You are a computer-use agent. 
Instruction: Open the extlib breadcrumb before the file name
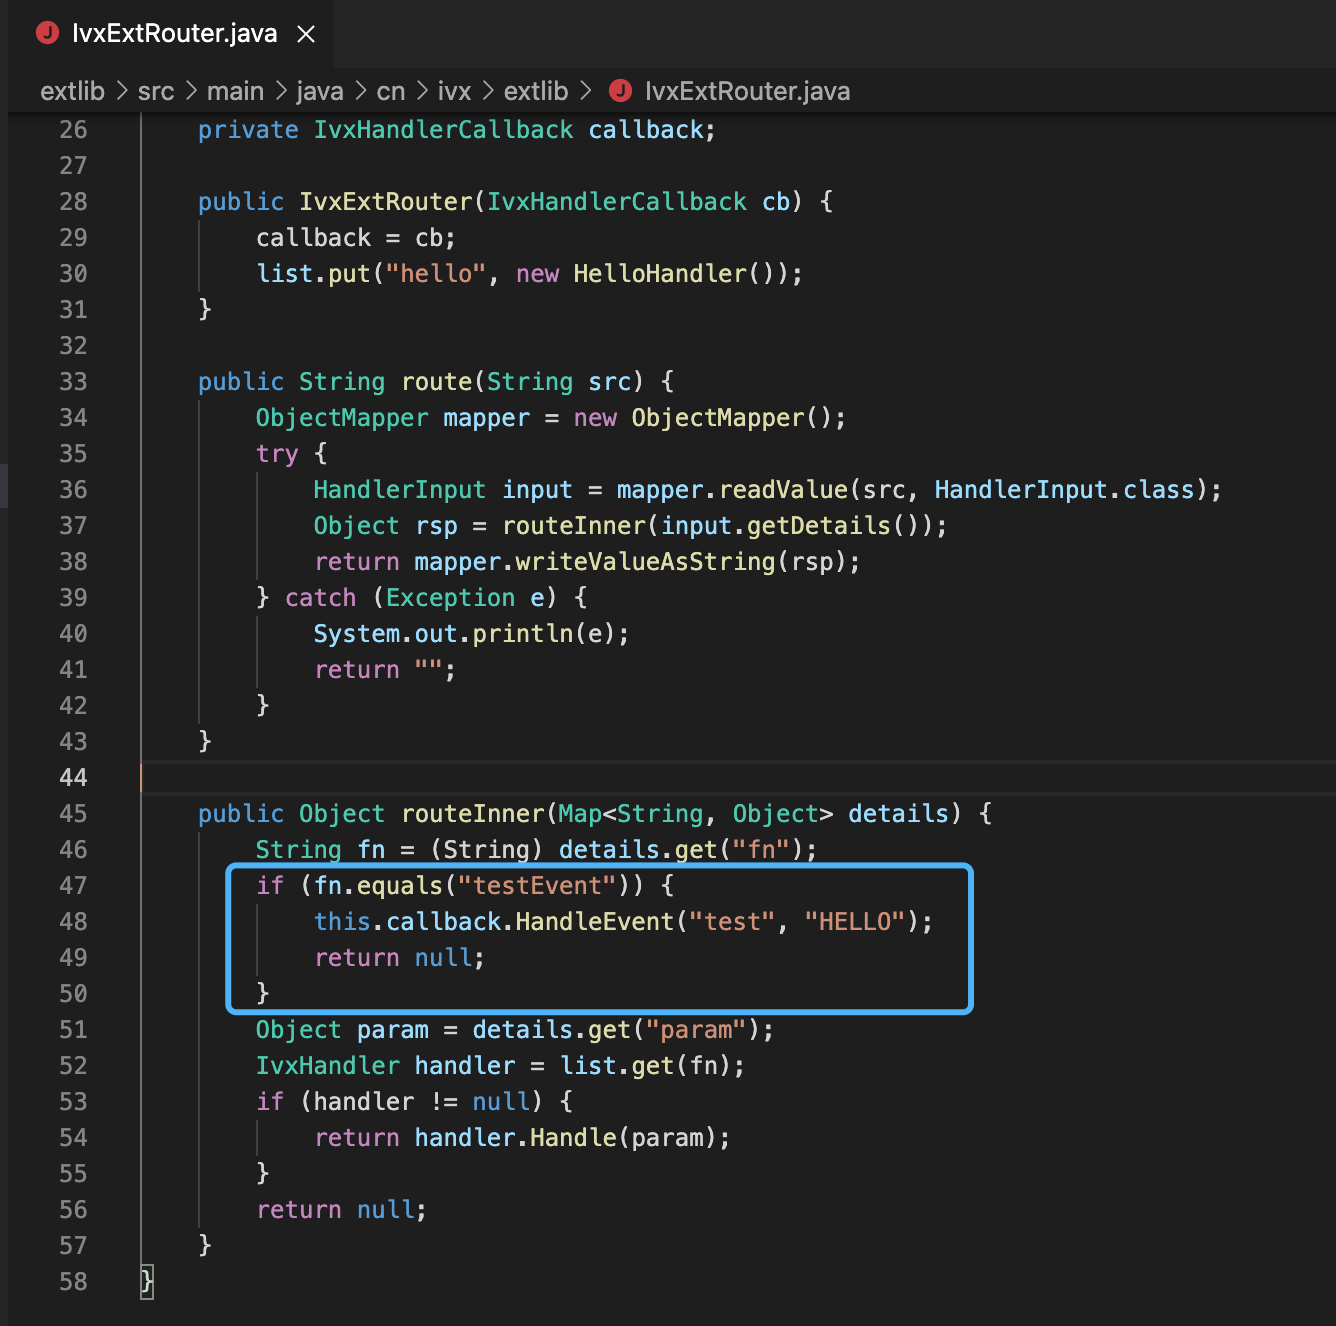point(536,91)
